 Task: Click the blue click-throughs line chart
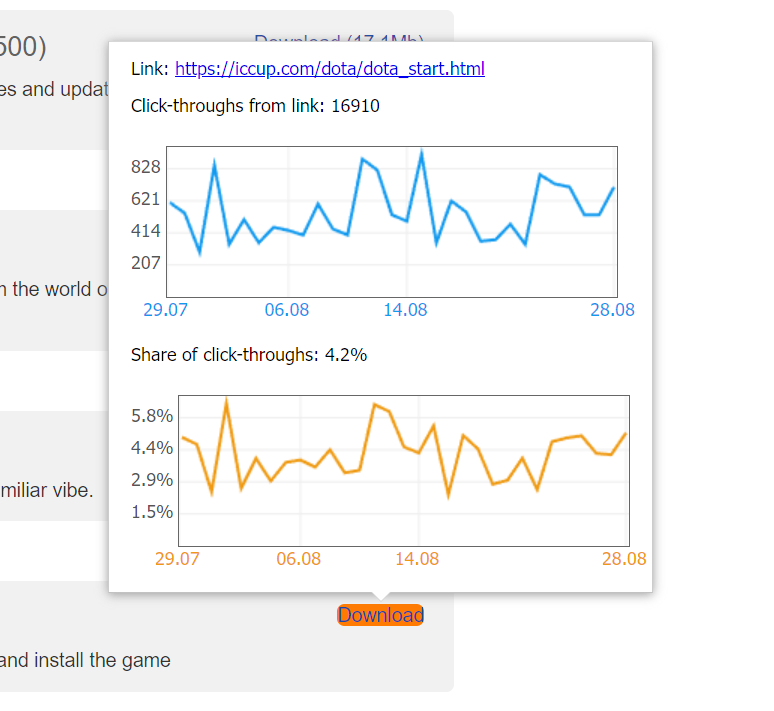(x=392, y=222)
